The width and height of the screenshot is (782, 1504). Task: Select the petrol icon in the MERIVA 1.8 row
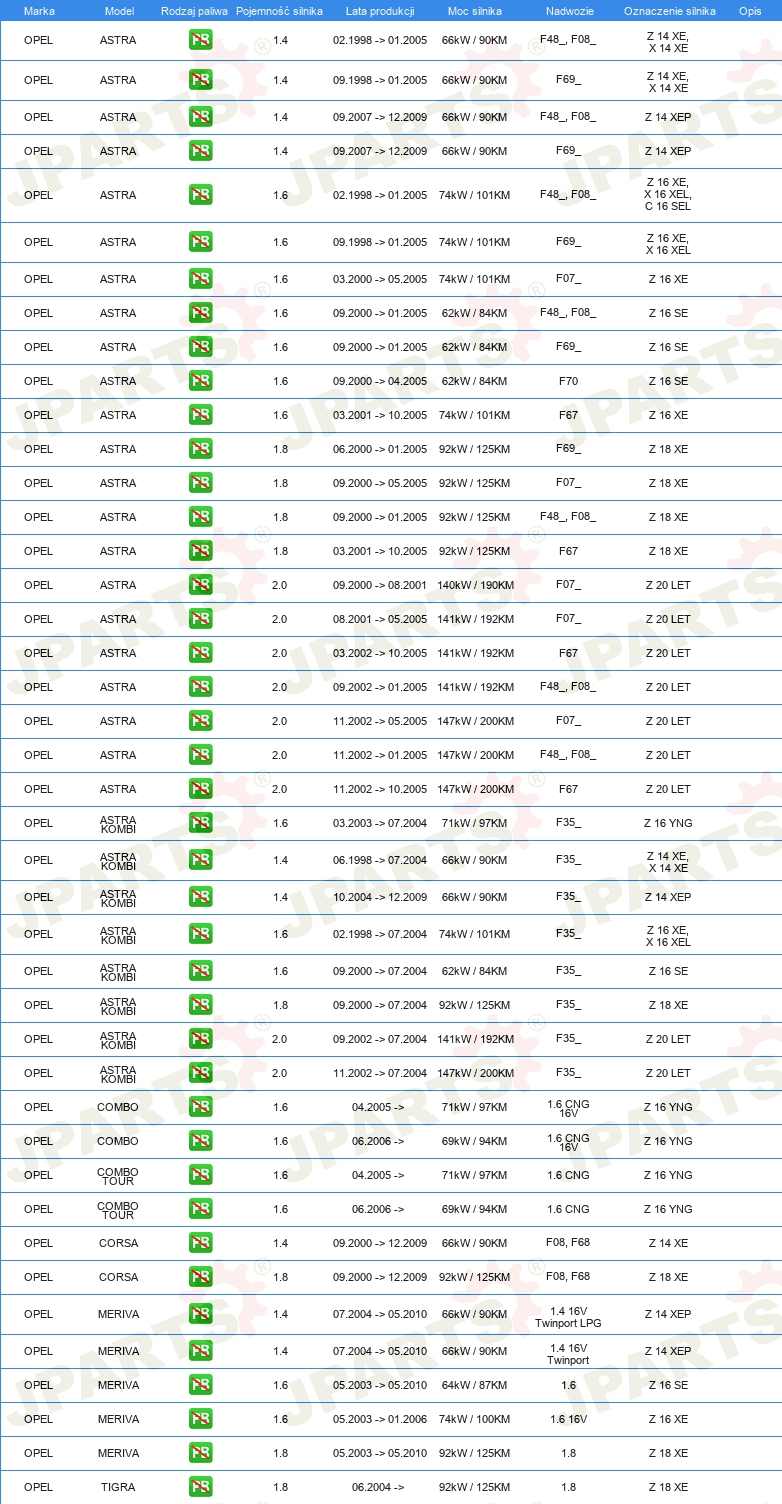pos(200,1453)
